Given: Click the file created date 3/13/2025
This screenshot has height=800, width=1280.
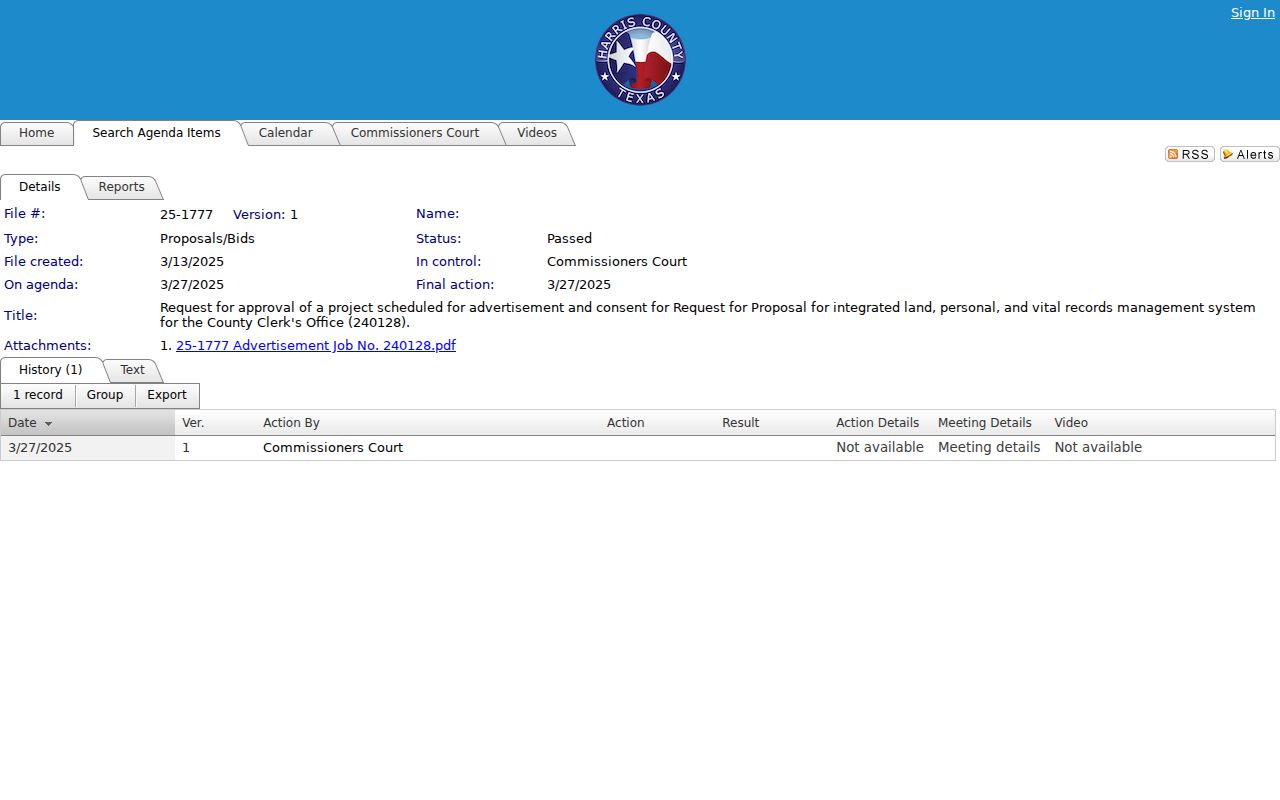Looking at the screenshot, I should pos(192,262).
